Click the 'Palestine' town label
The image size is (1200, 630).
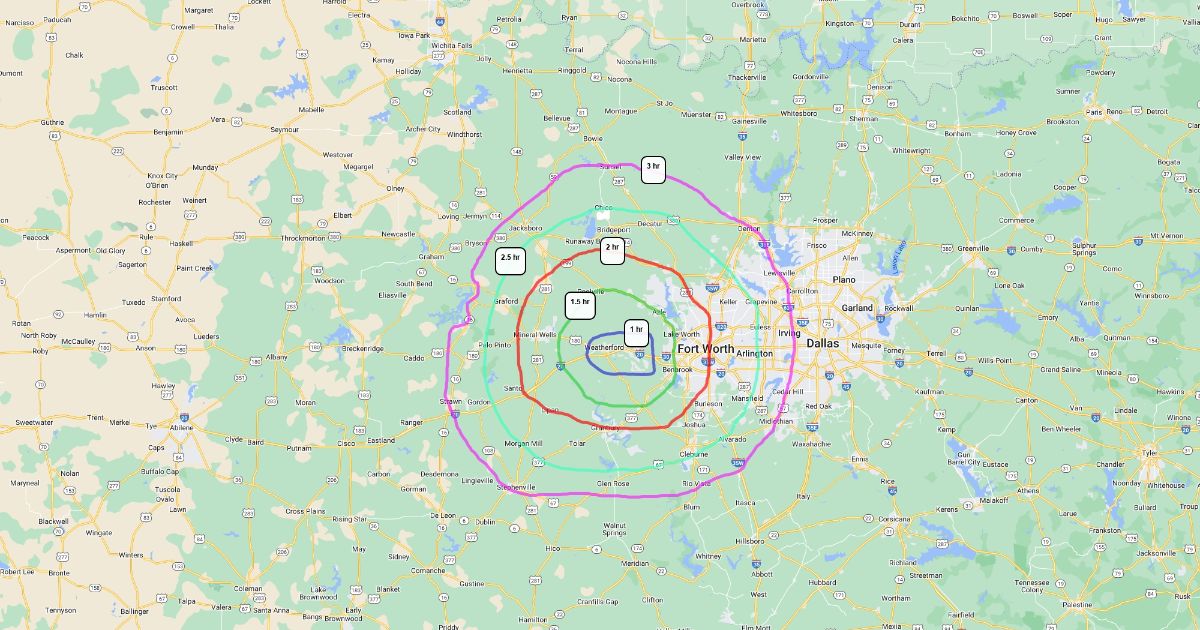point(1078,605)
